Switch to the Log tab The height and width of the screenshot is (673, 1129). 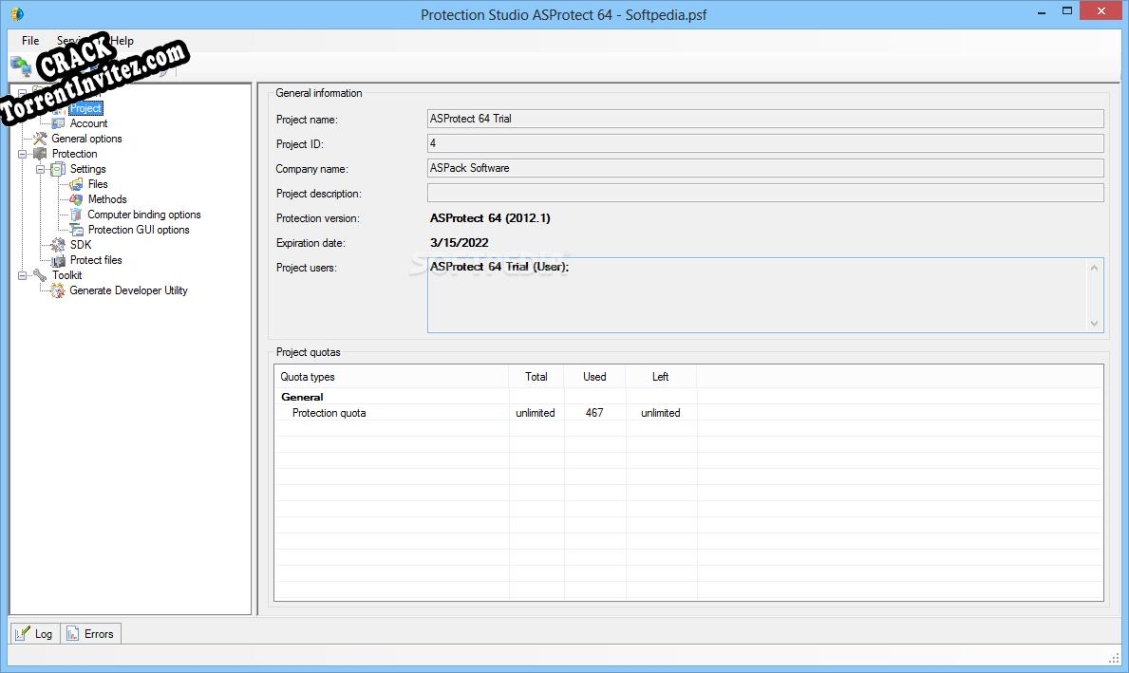point(36,633)
